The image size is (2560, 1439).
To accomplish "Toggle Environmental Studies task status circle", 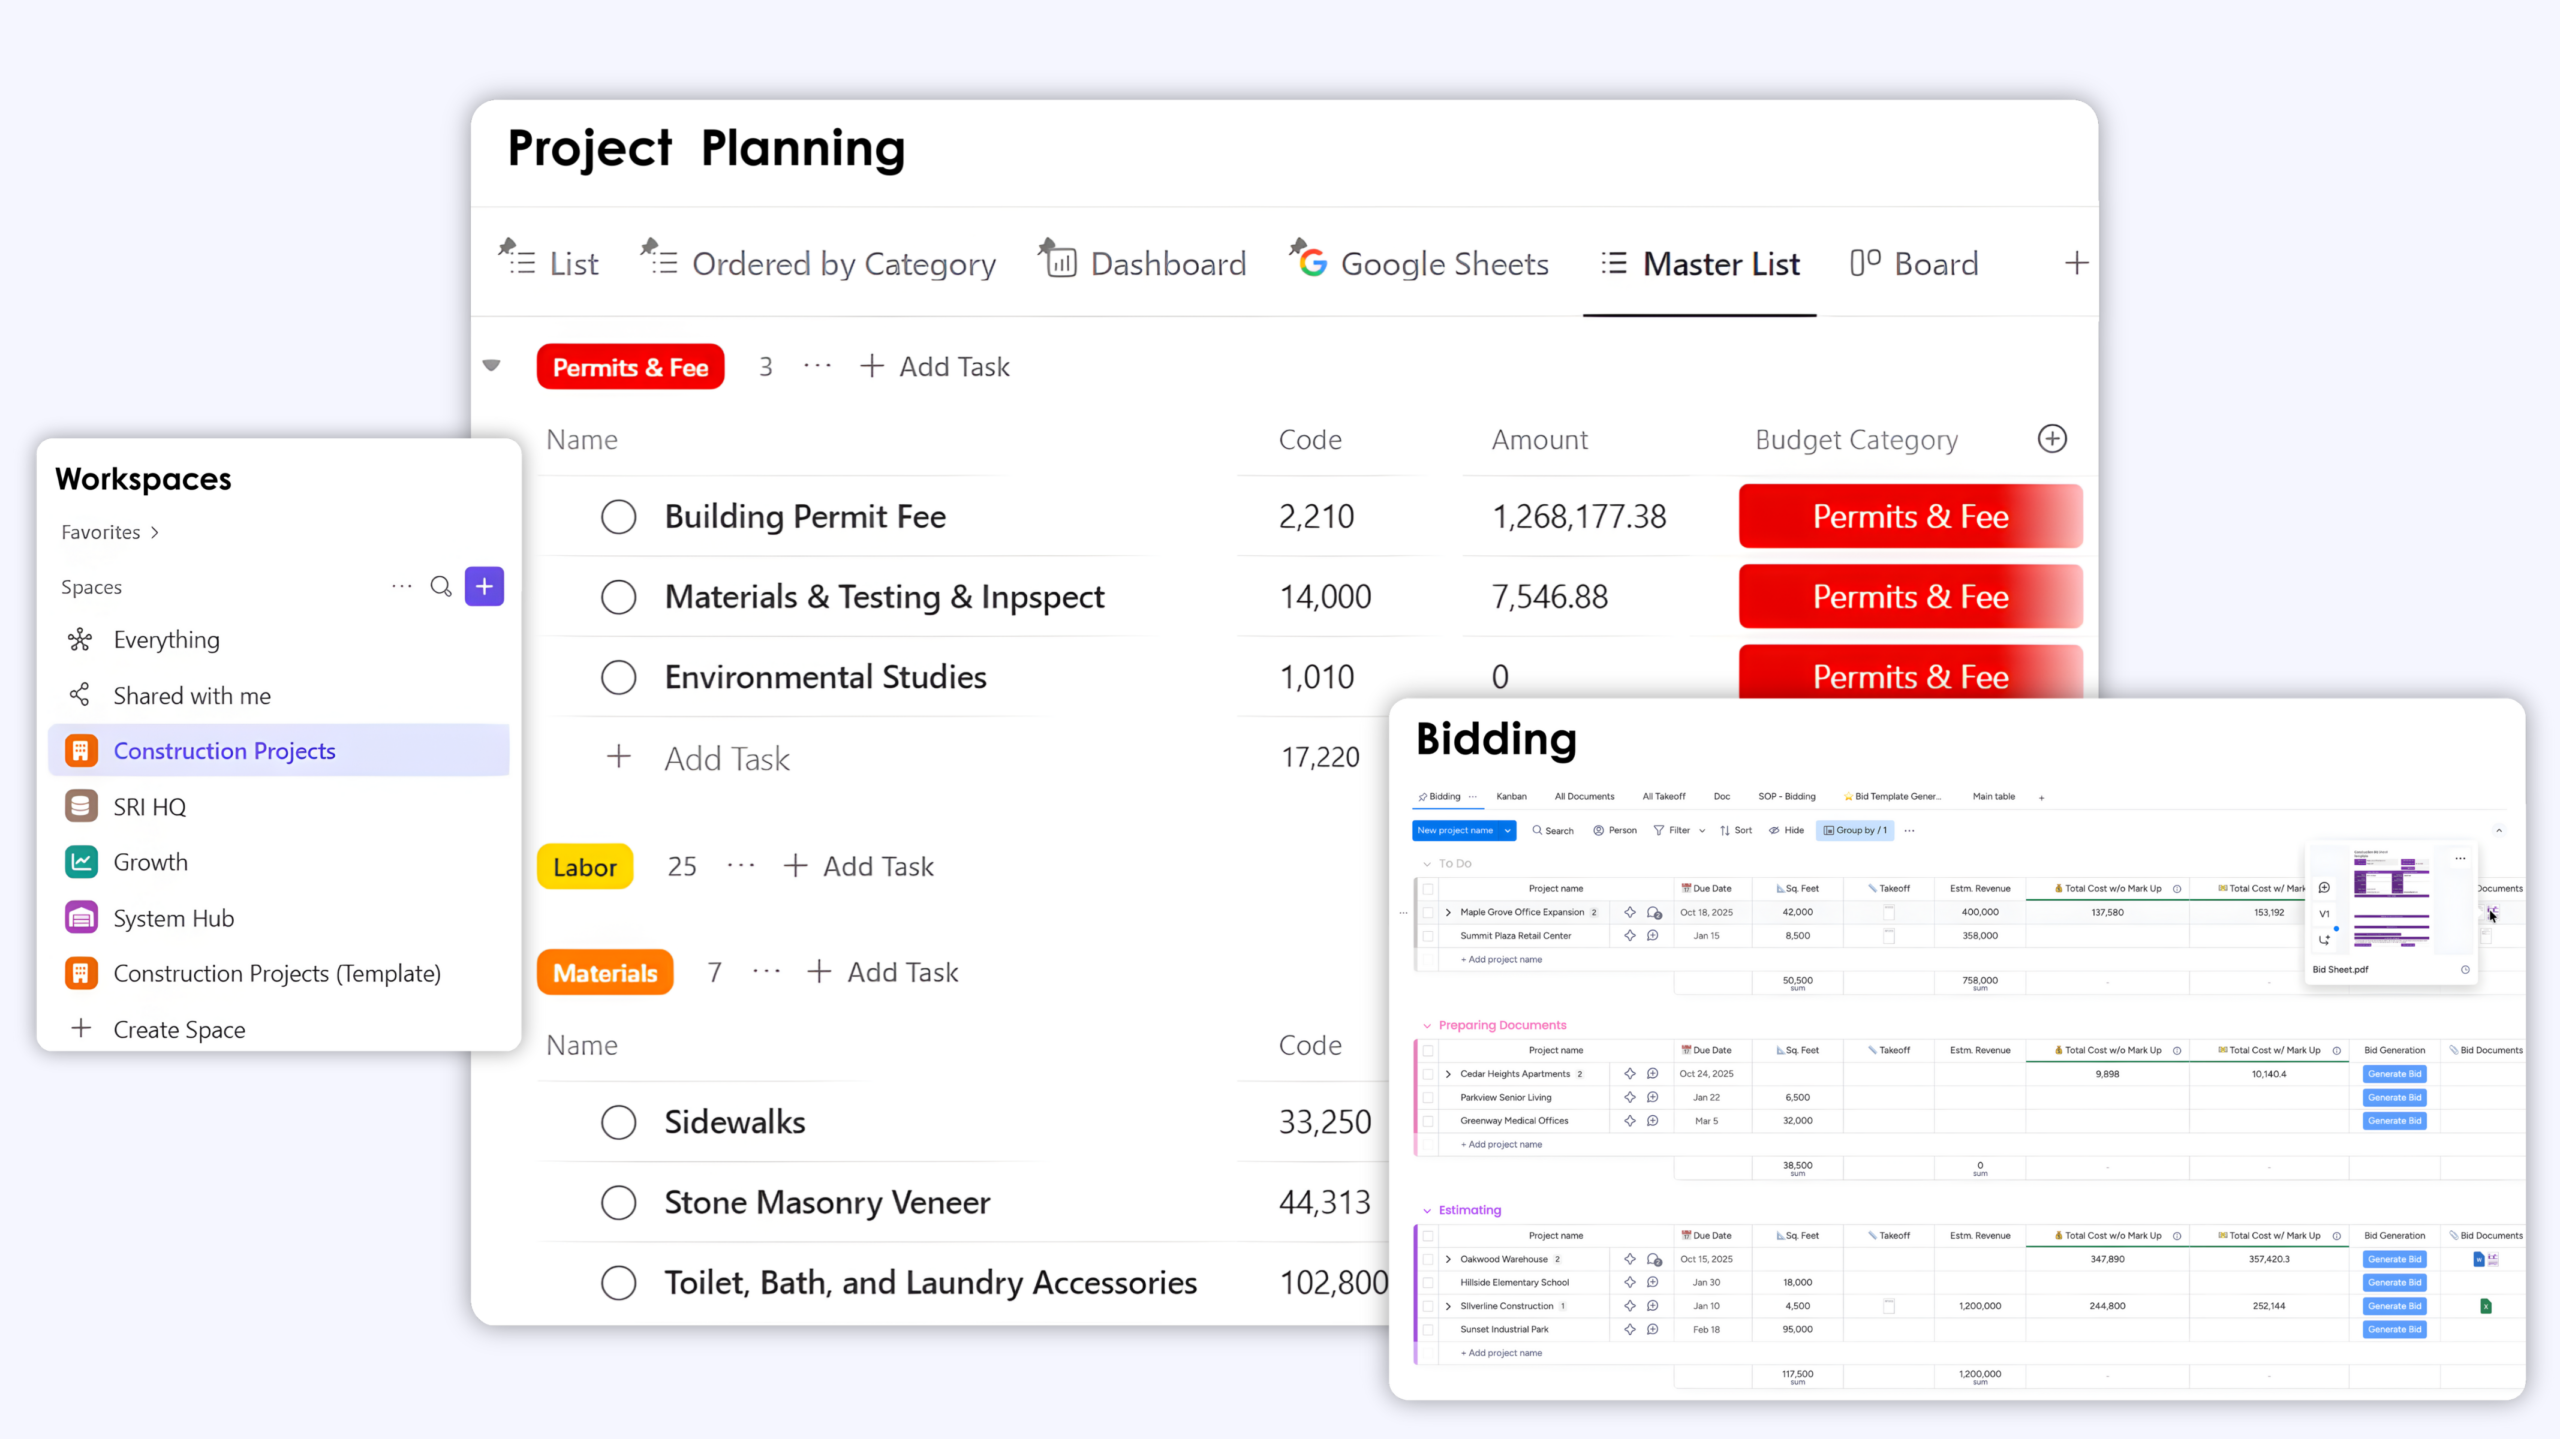I will (618, 677).
